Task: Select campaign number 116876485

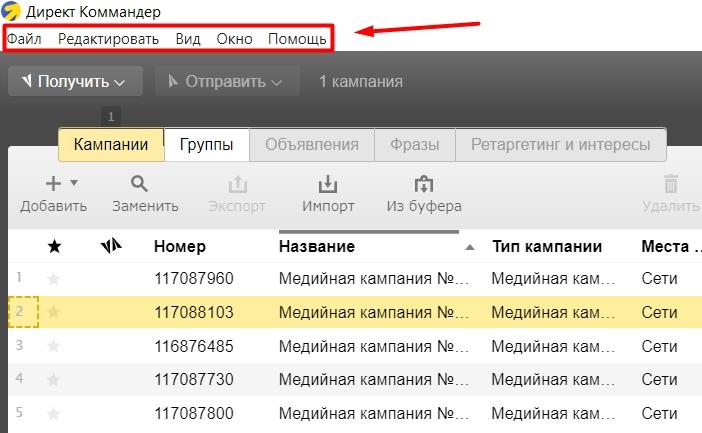Action: [194, 346]
